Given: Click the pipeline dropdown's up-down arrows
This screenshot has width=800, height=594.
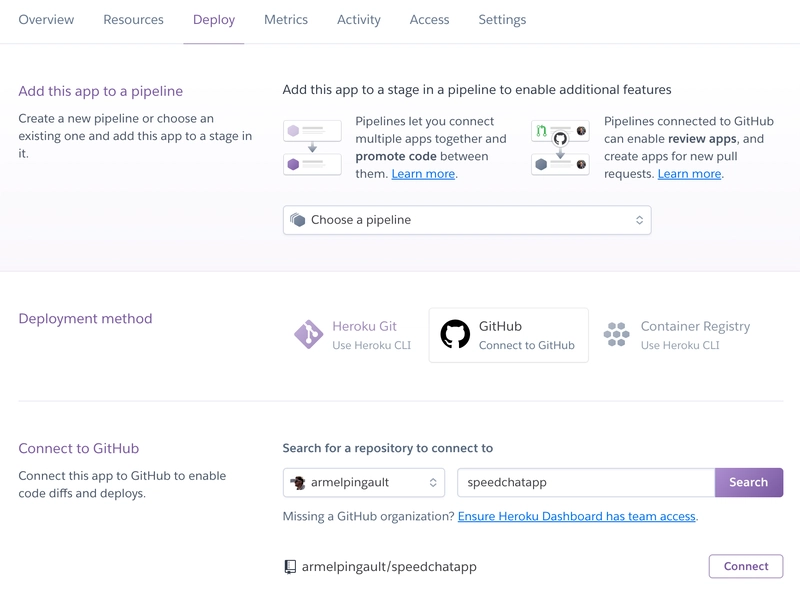Looking at the screenshot, I should tap(639, 220).
